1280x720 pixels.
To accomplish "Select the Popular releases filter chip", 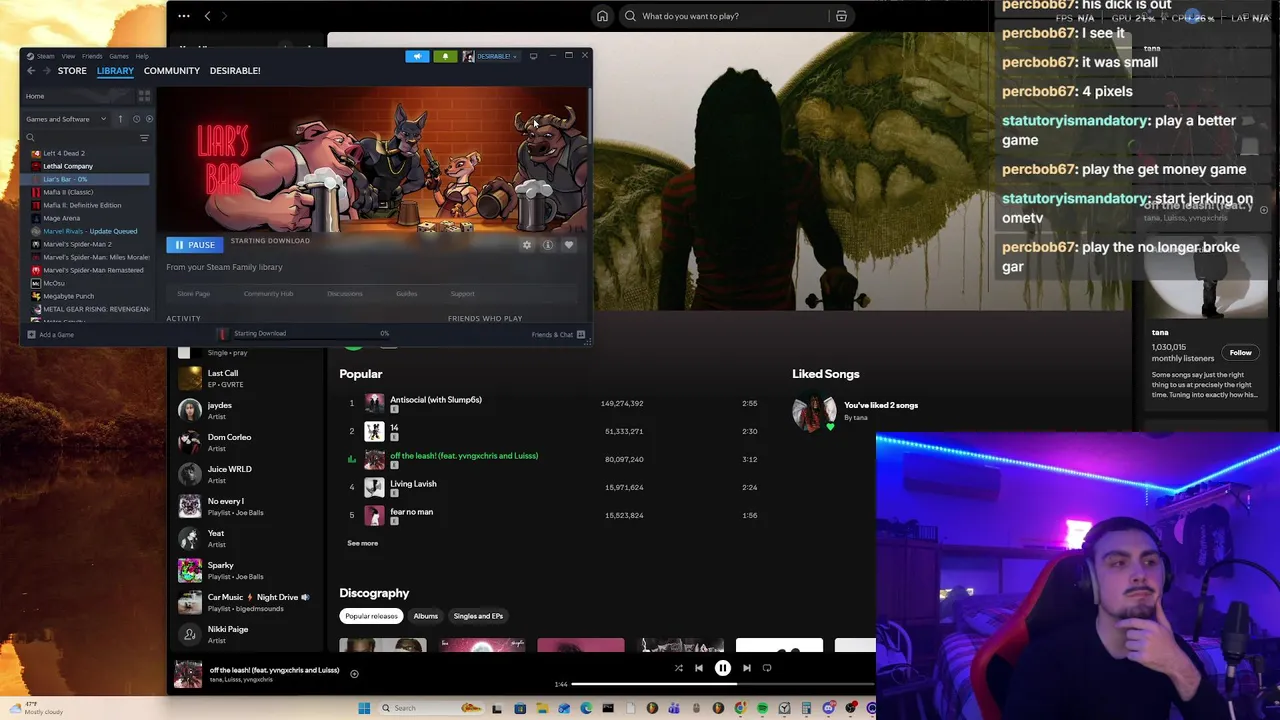I will point(371,616).
